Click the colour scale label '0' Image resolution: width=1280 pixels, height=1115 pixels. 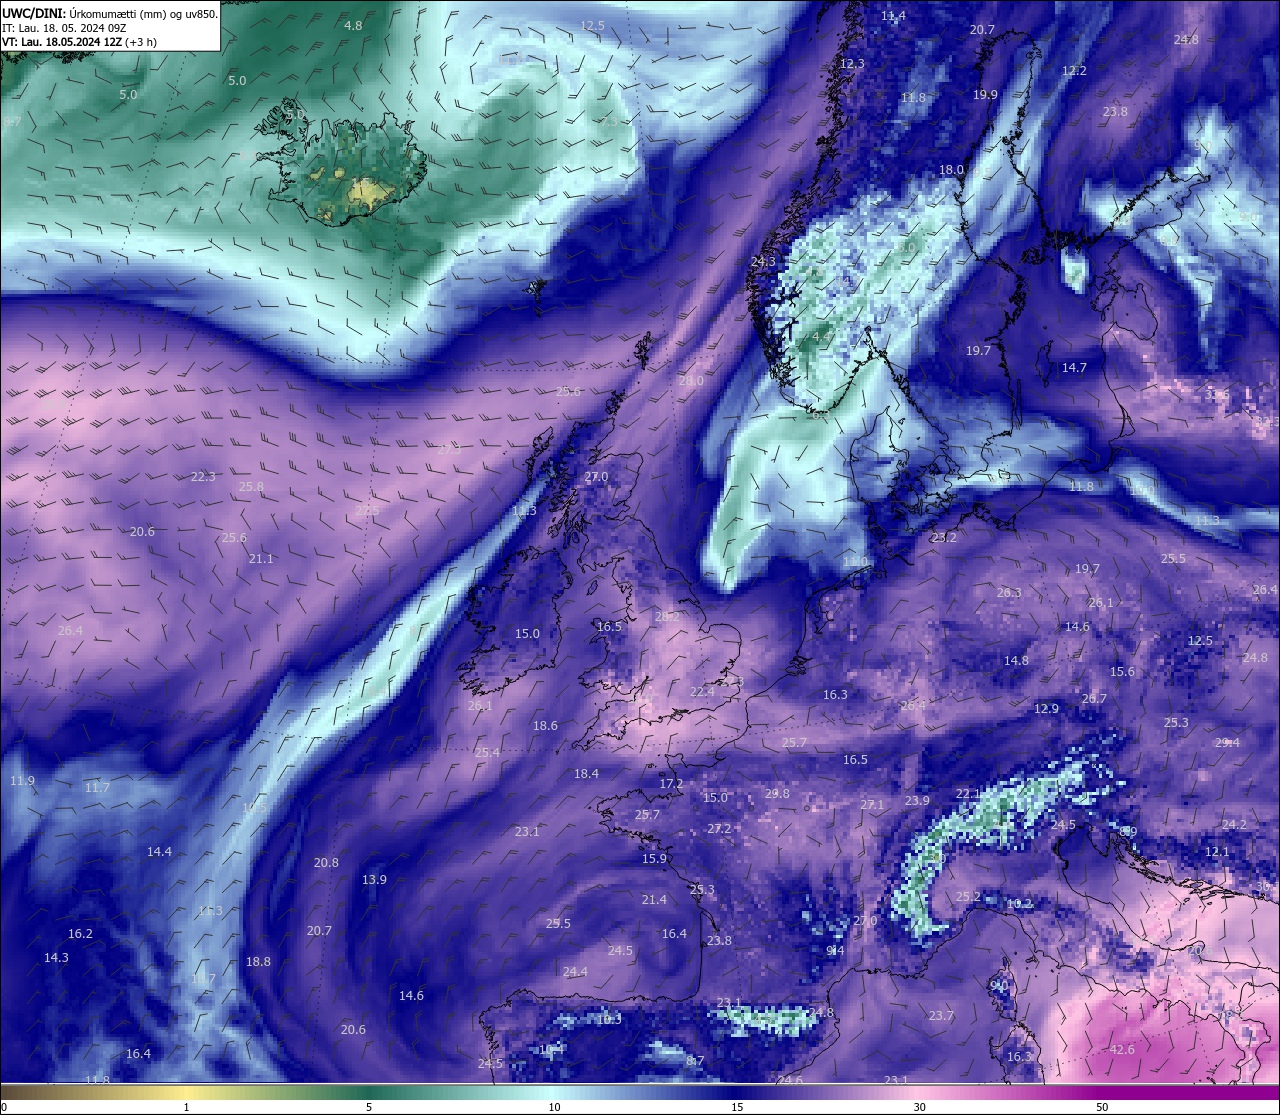(3, 1107)
